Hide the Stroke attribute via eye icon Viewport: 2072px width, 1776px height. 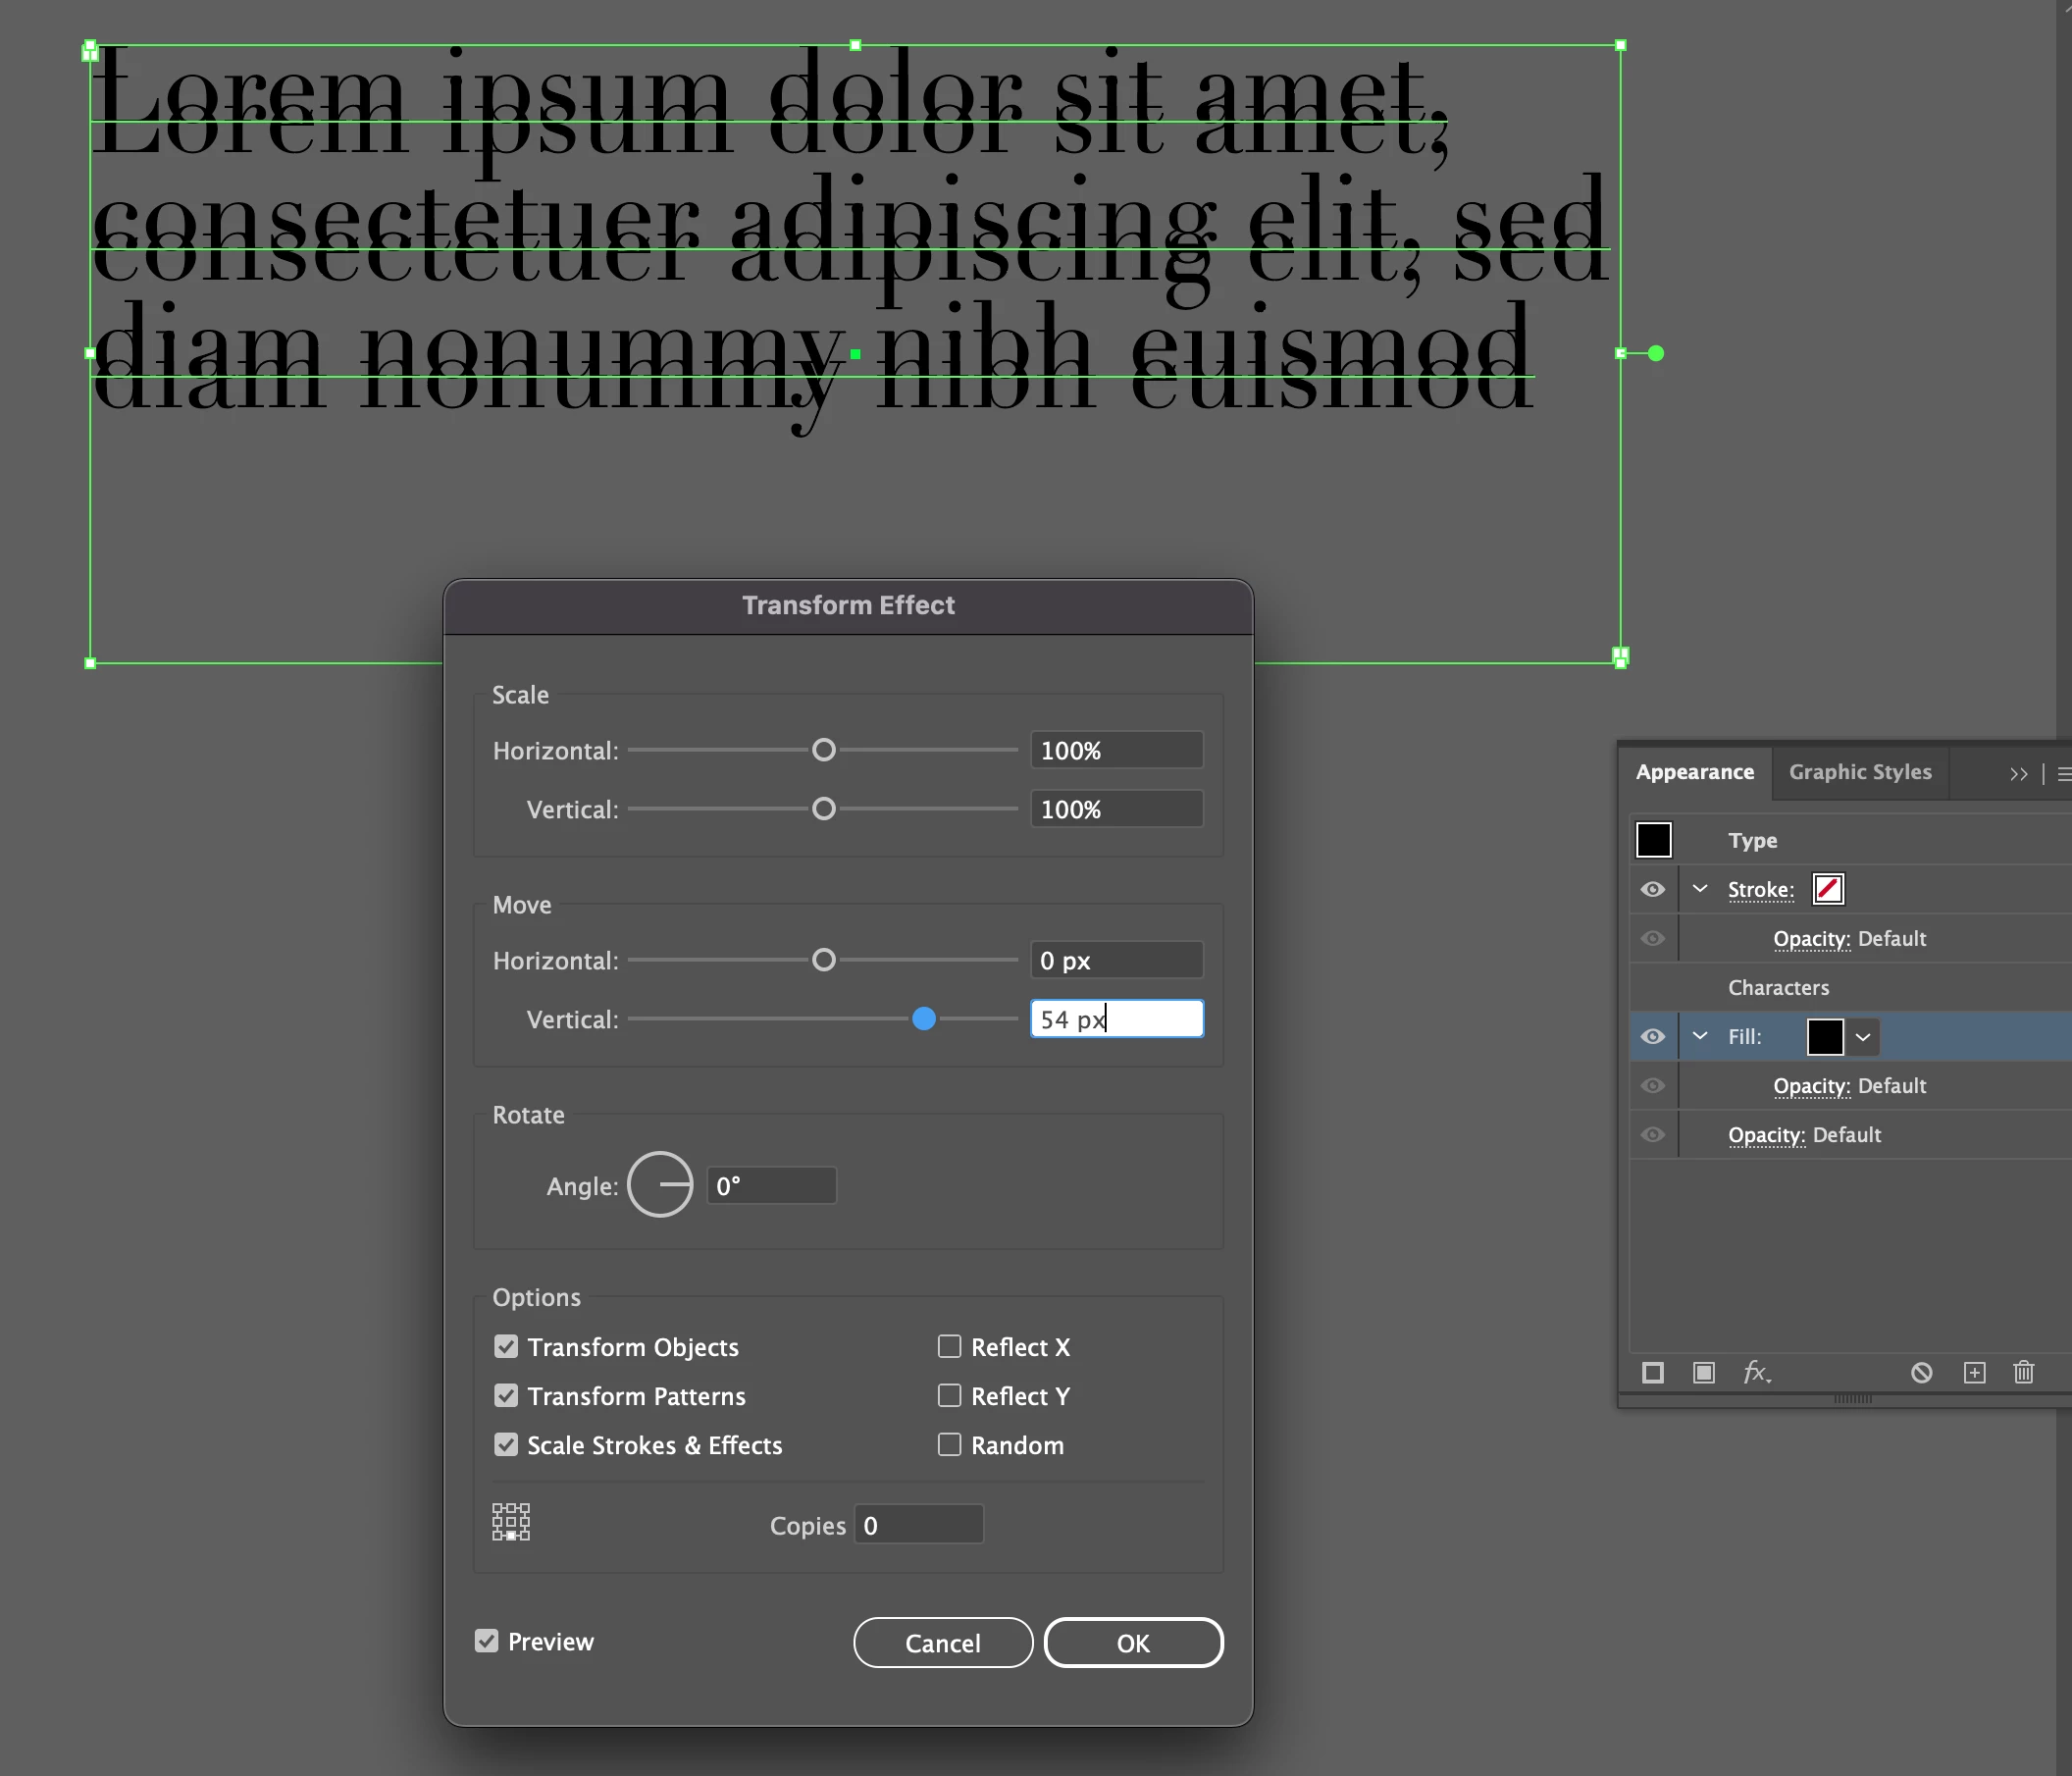[x=1653, y=889]
